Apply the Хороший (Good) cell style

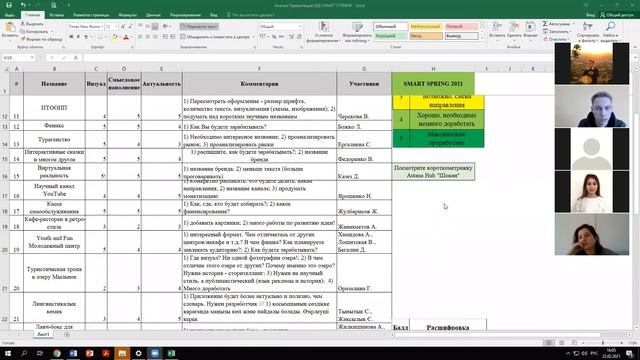coord(390,36)
